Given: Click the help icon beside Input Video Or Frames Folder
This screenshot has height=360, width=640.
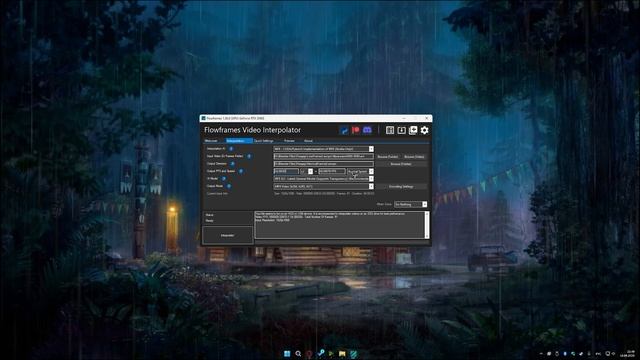Looking at the screenshot, I should (x=249, y=156).
